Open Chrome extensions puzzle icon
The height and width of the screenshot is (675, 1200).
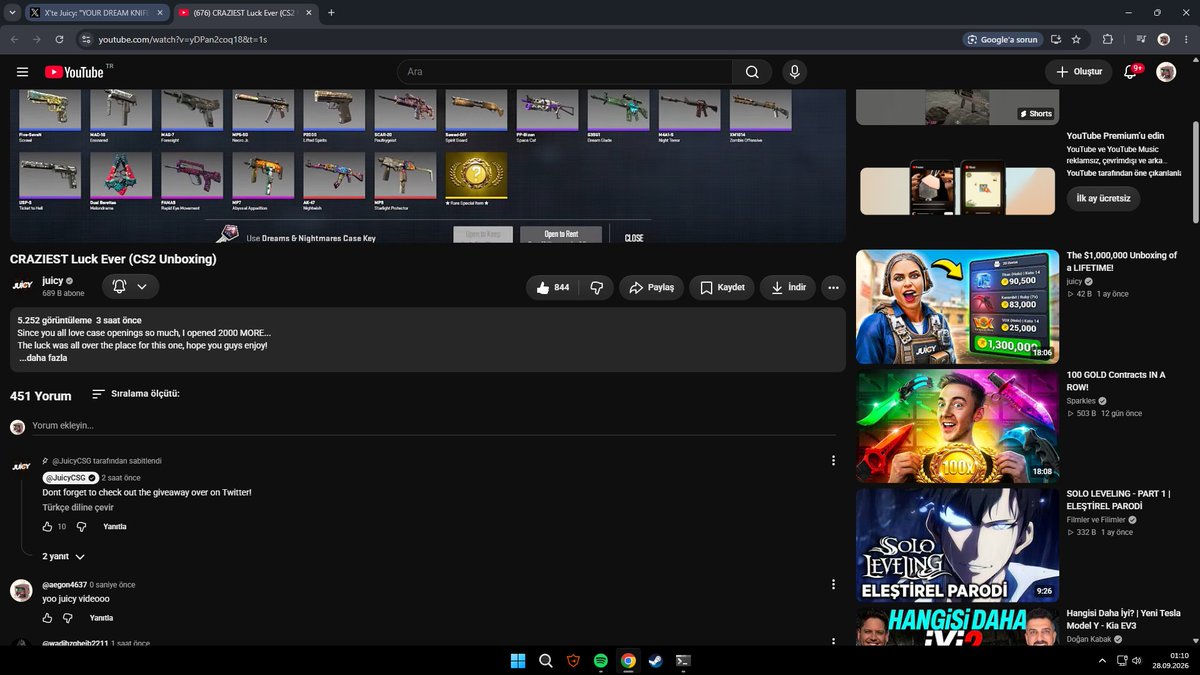pyautogui.click(x=1108, y=39)
